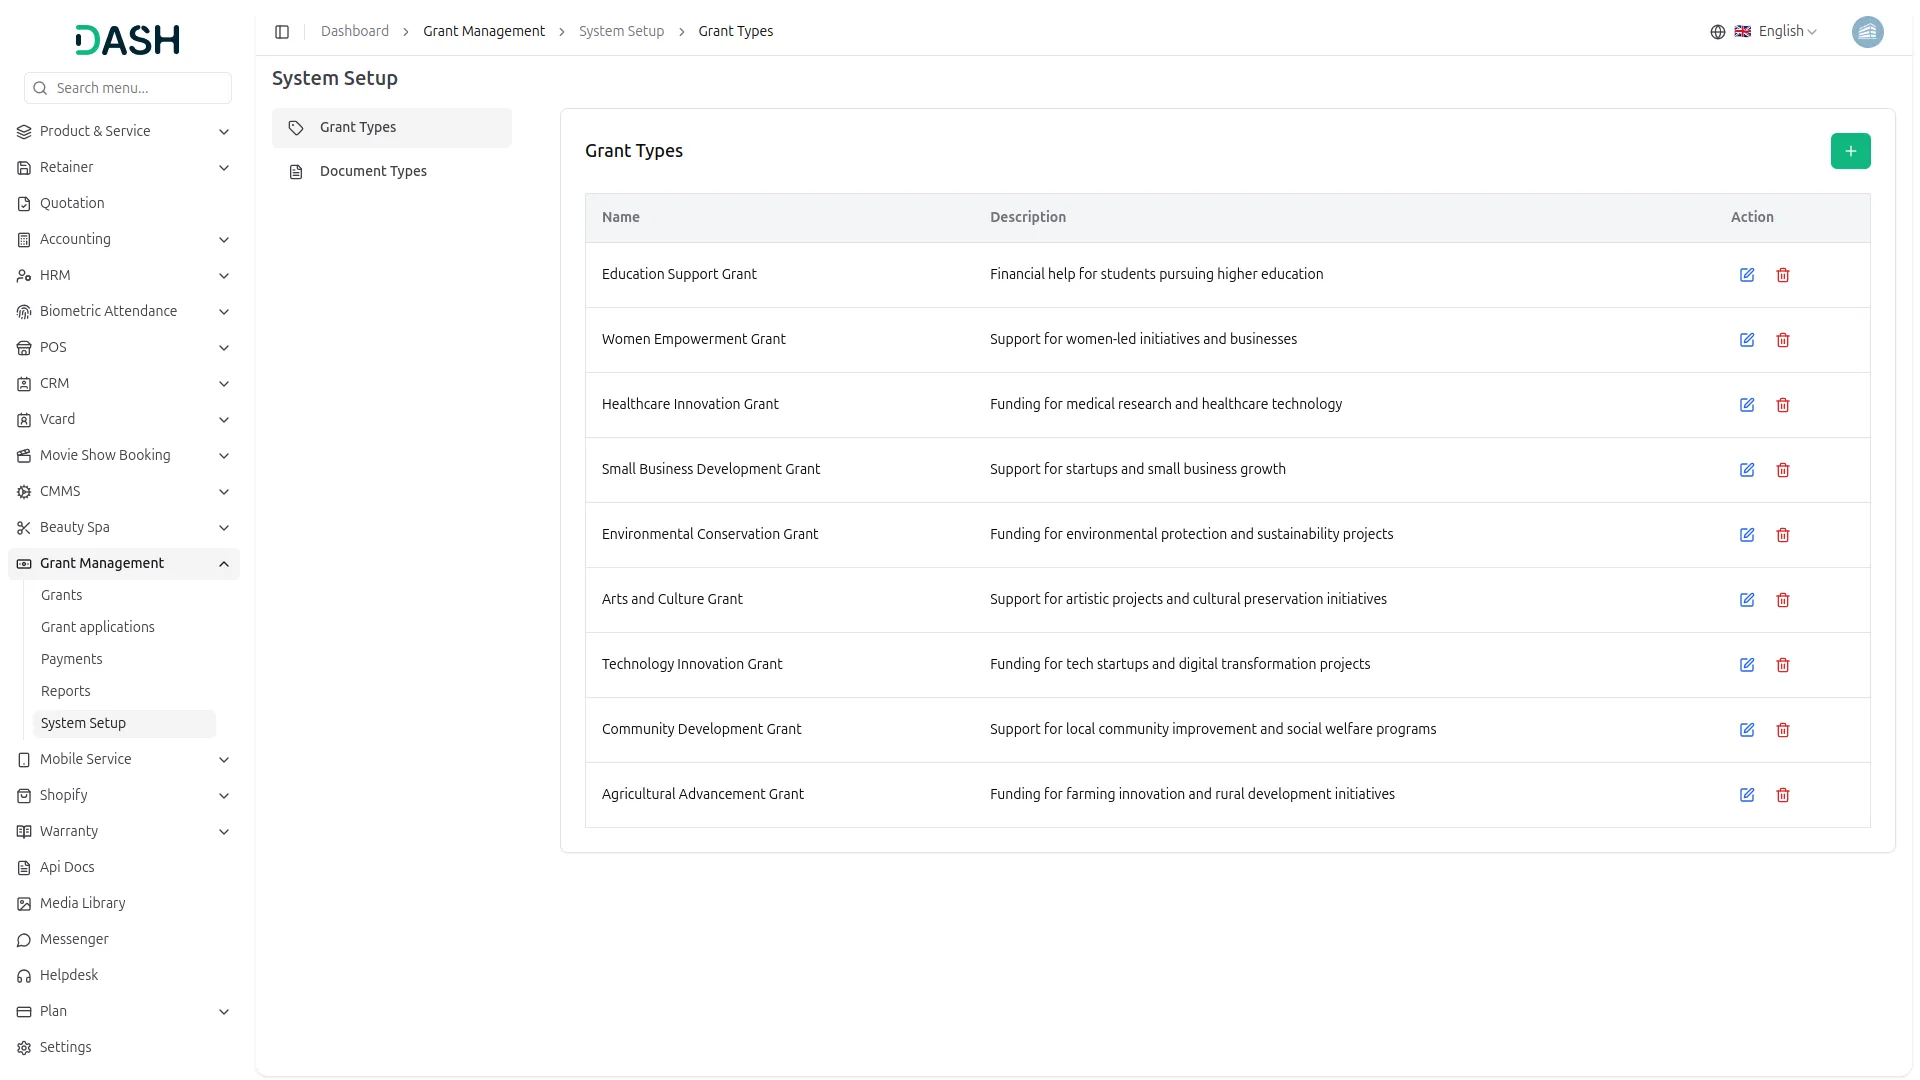This screenshot has width=1920, height=1080.
Task: Open Grant applications submenu item
Action: pos(98,627)
